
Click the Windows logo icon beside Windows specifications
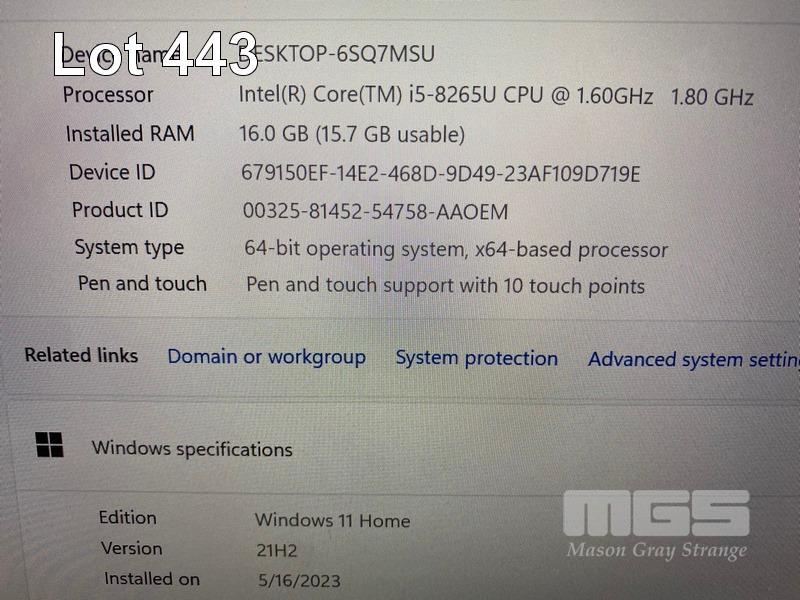pyautogui.click(x=49, y=444)
